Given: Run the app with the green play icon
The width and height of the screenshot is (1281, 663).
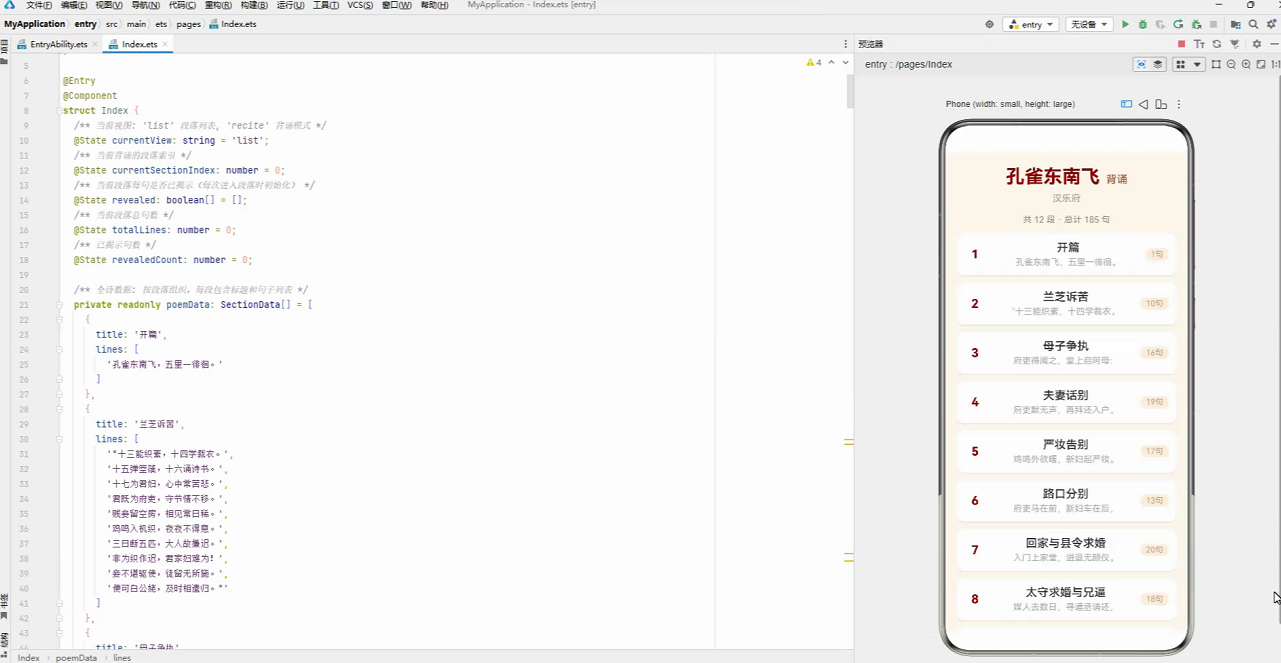Looking at the screenshot, I should 1125,24.
